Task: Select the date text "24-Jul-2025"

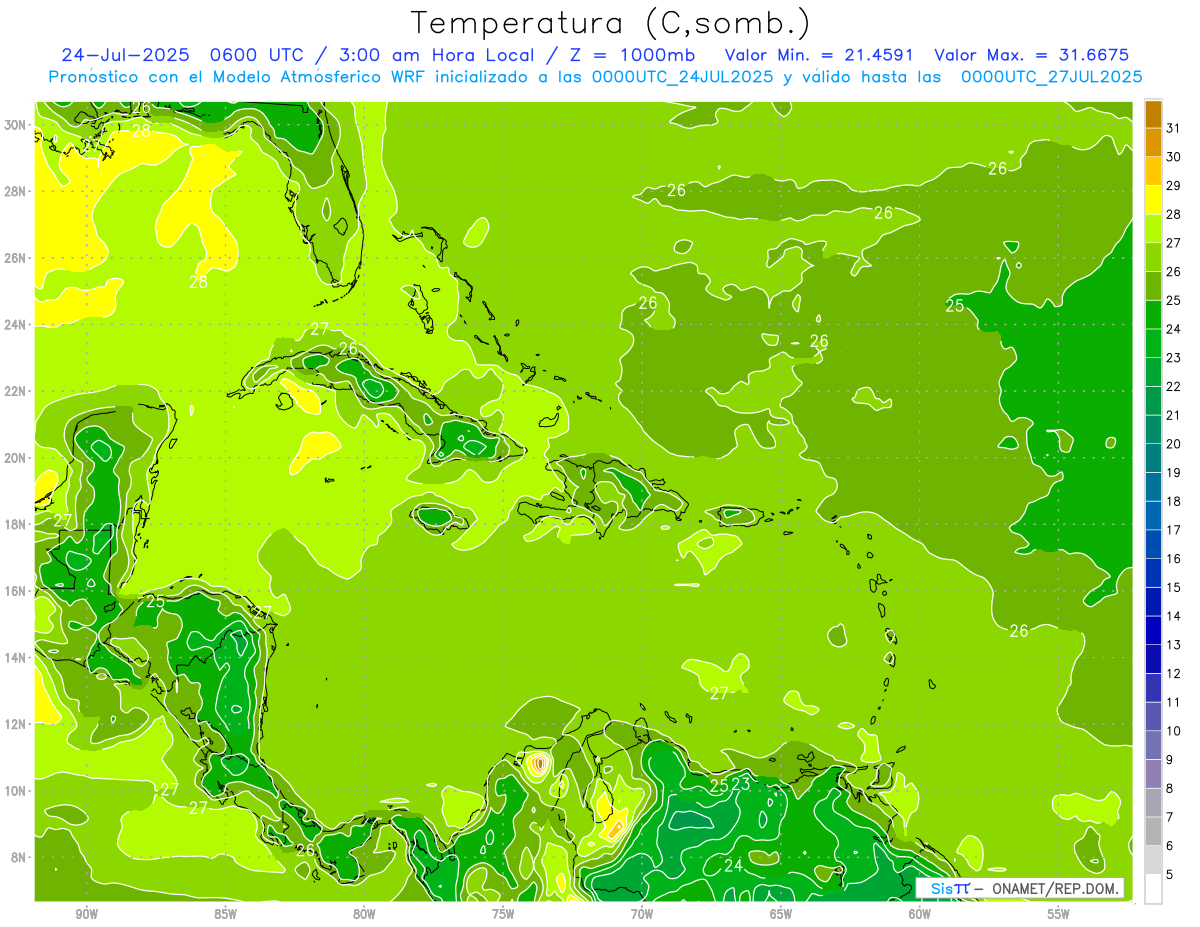Action: [126, 55]
